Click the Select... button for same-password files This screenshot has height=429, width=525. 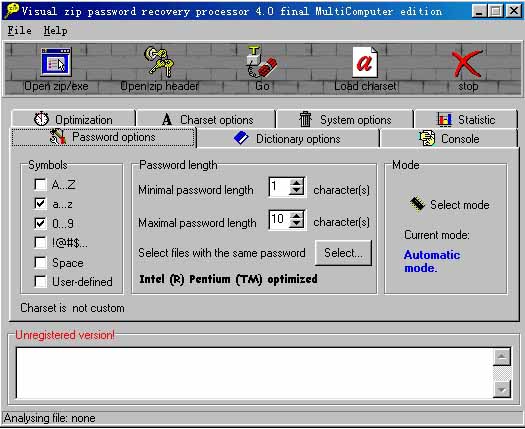click(x=343, y=253)
